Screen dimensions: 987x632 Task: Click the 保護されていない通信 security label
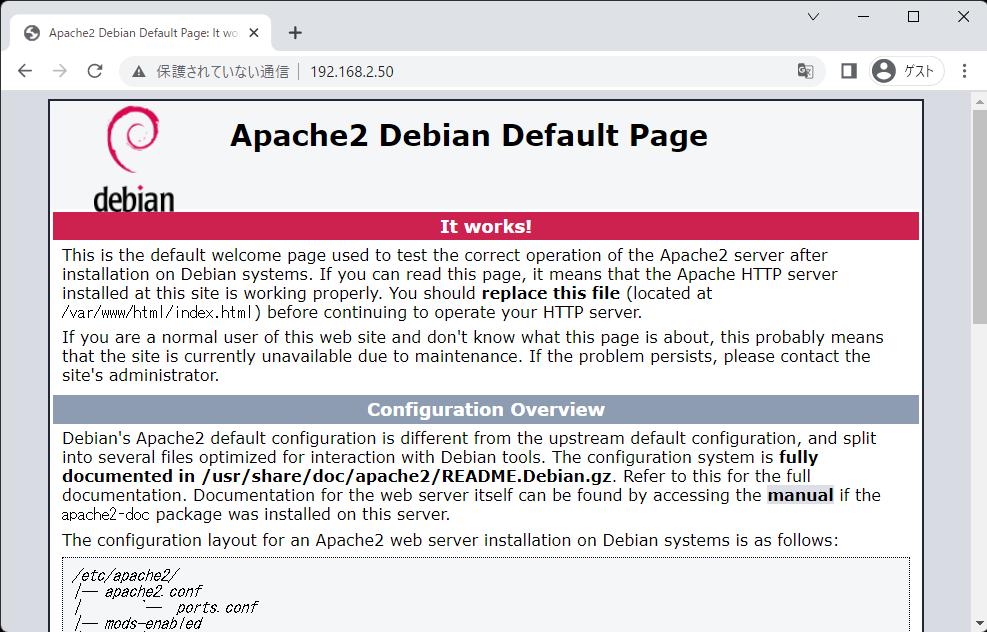pos(223,72)
